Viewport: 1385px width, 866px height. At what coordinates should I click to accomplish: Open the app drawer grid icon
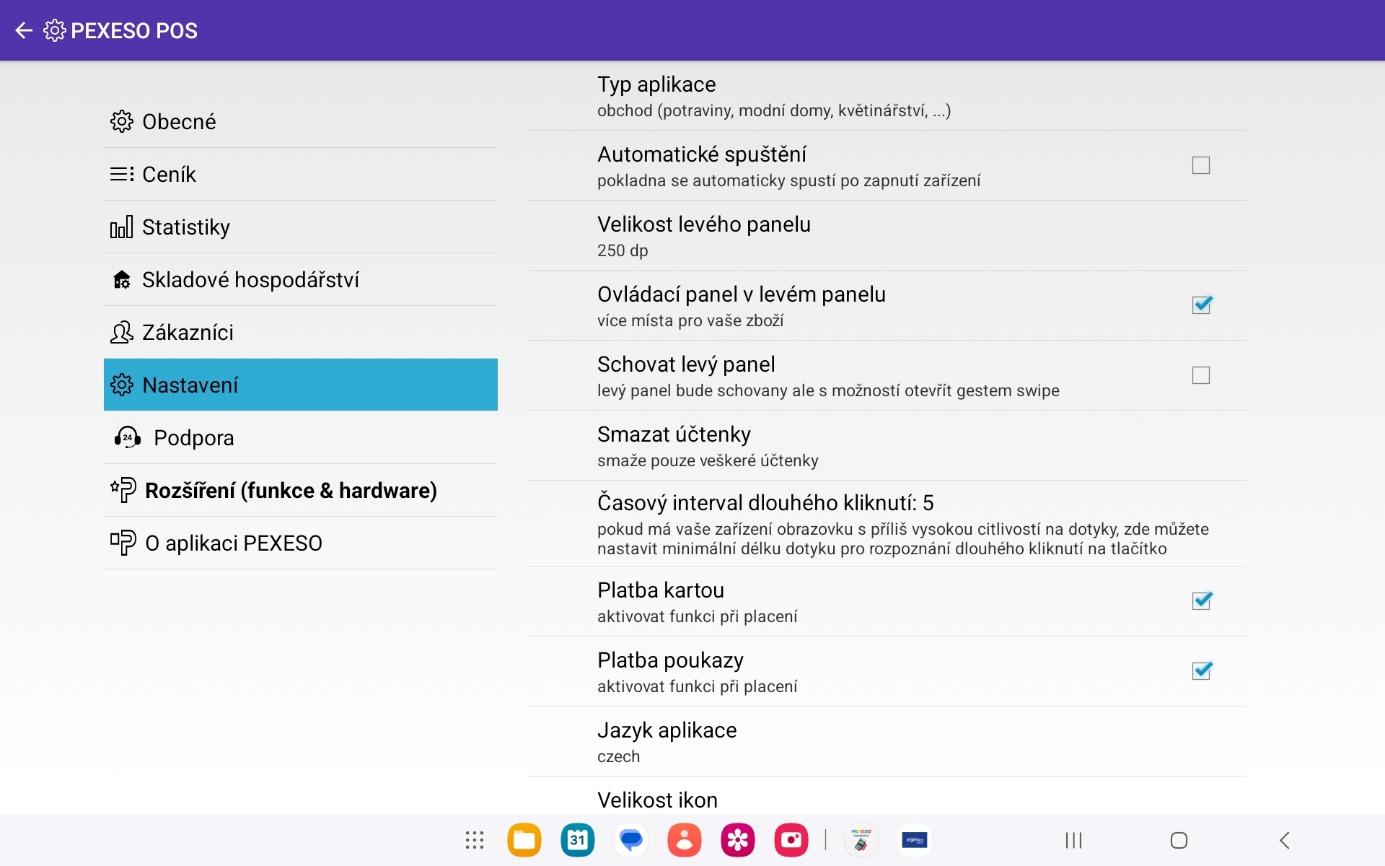tap(475, 840)
